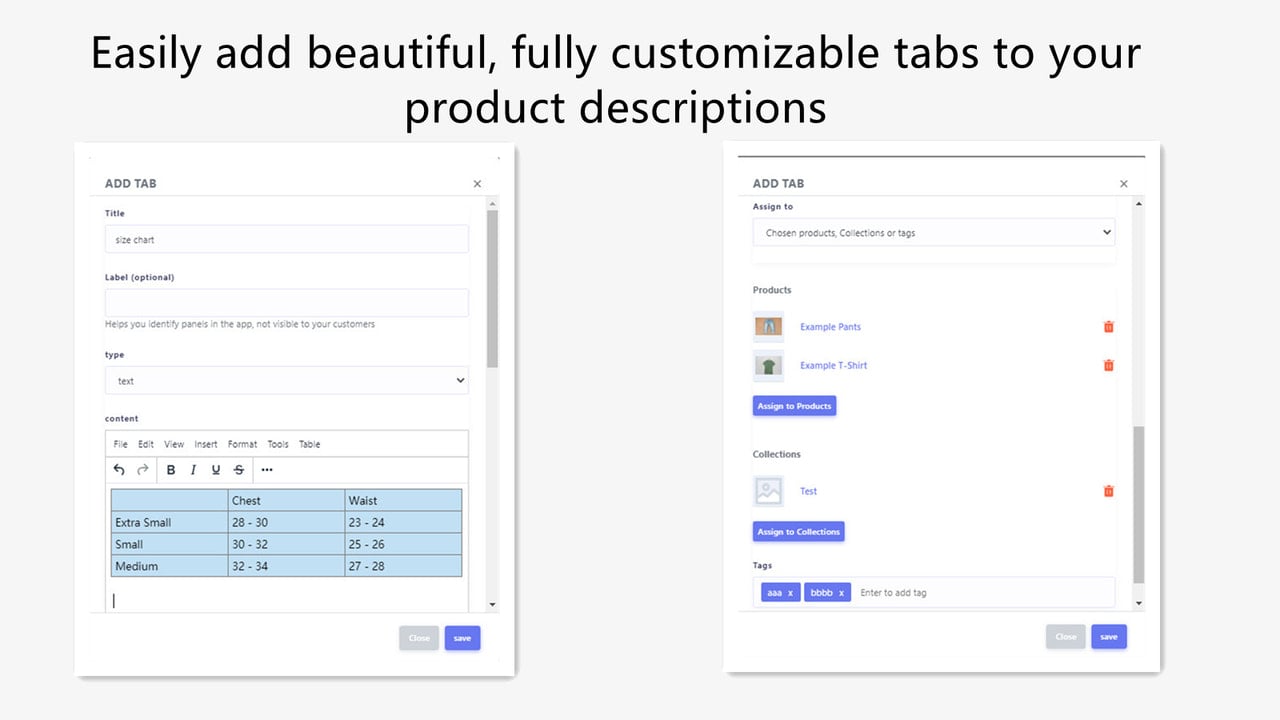Click Close in the left ADD TAB dialog
This screenshot has height=720, width=1280.
(419, 638)
